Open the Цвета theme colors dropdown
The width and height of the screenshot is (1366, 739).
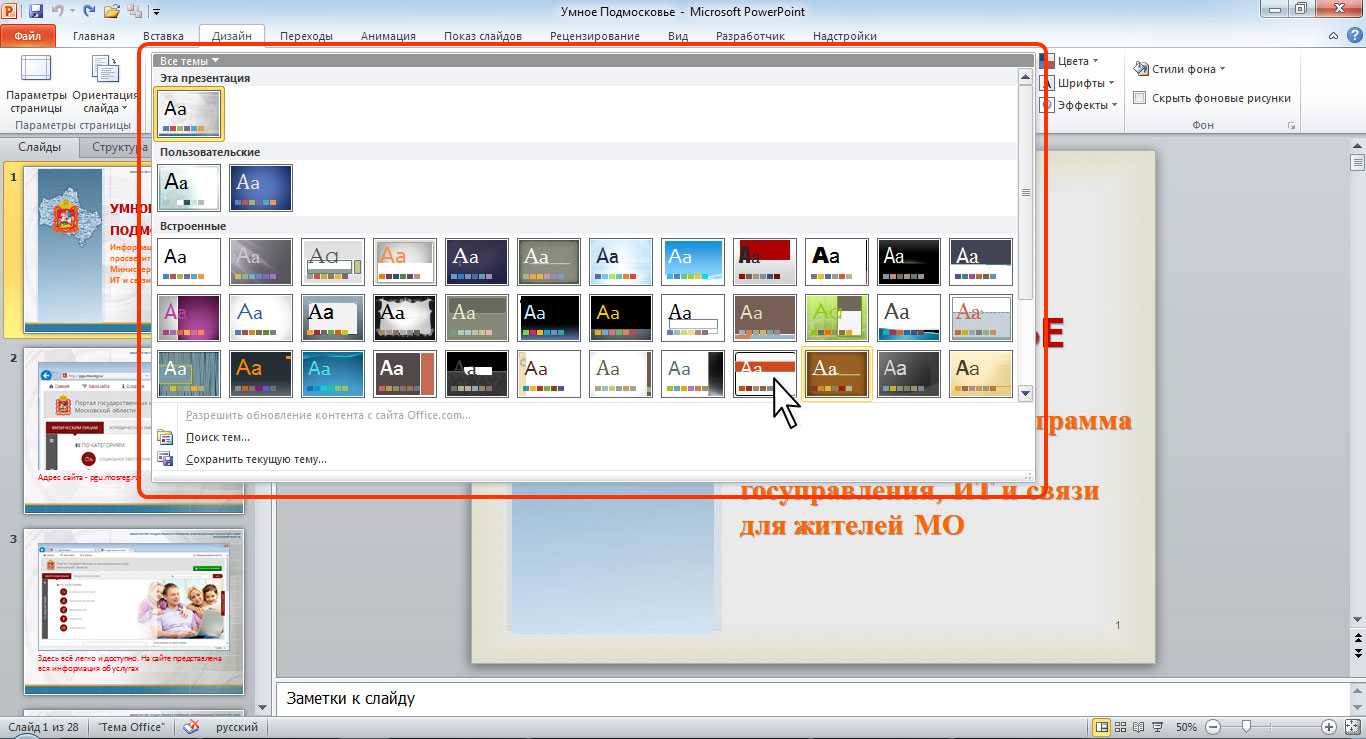pos(1069,61)
